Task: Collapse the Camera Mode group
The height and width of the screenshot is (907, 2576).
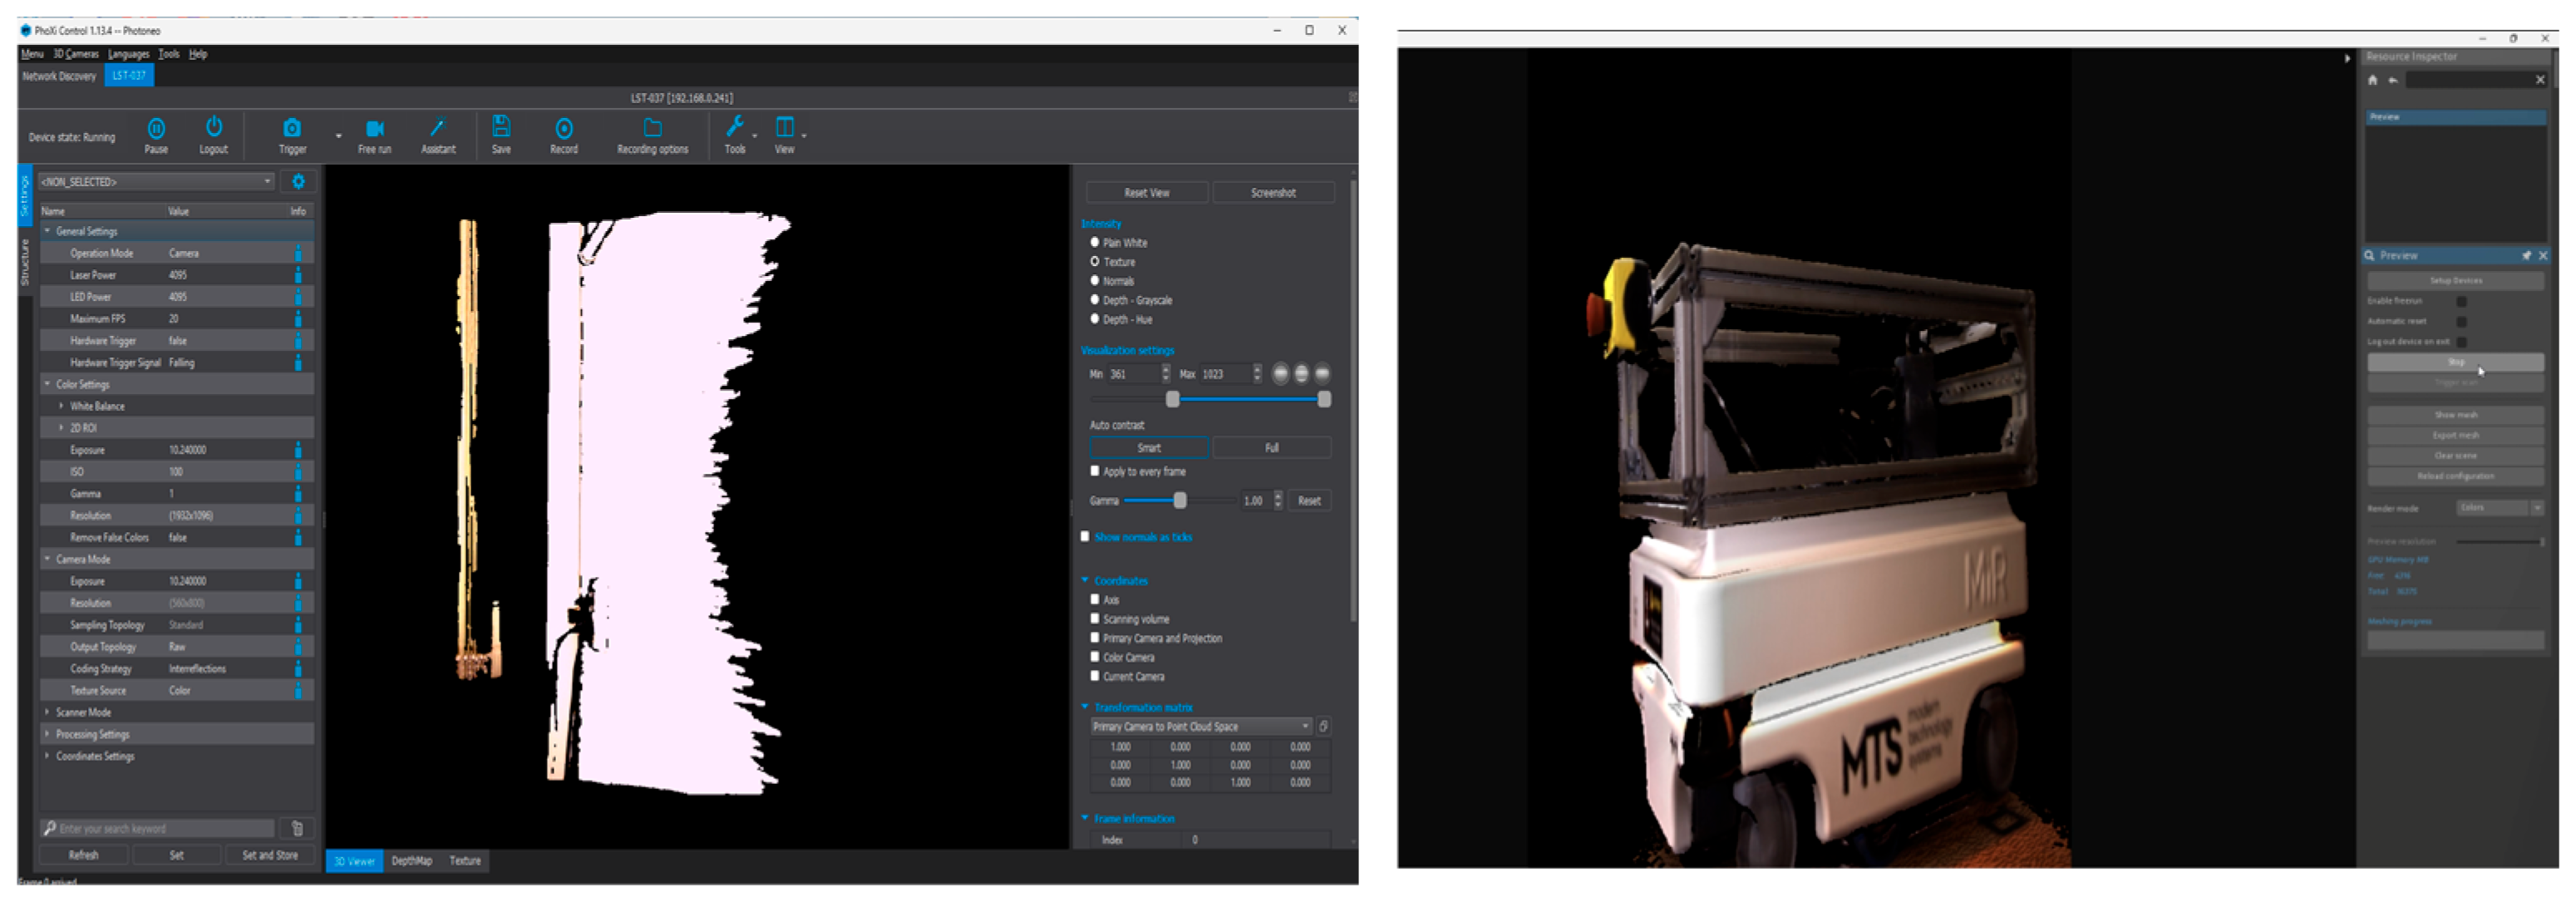Action: [x=47, y=559]
